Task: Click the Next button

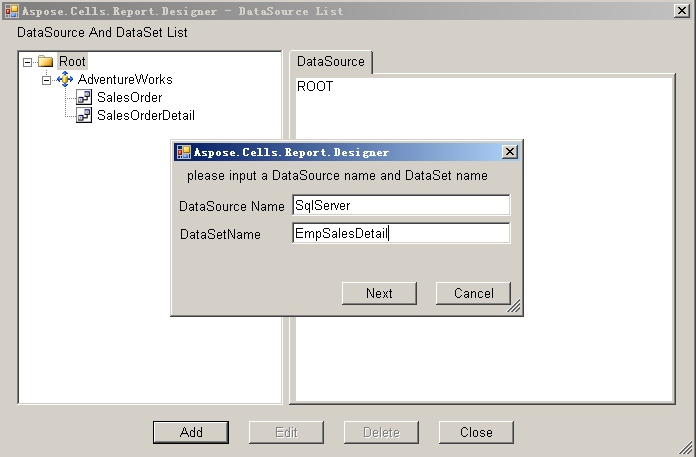Action: pyautogui.click(x=379, y=293)
